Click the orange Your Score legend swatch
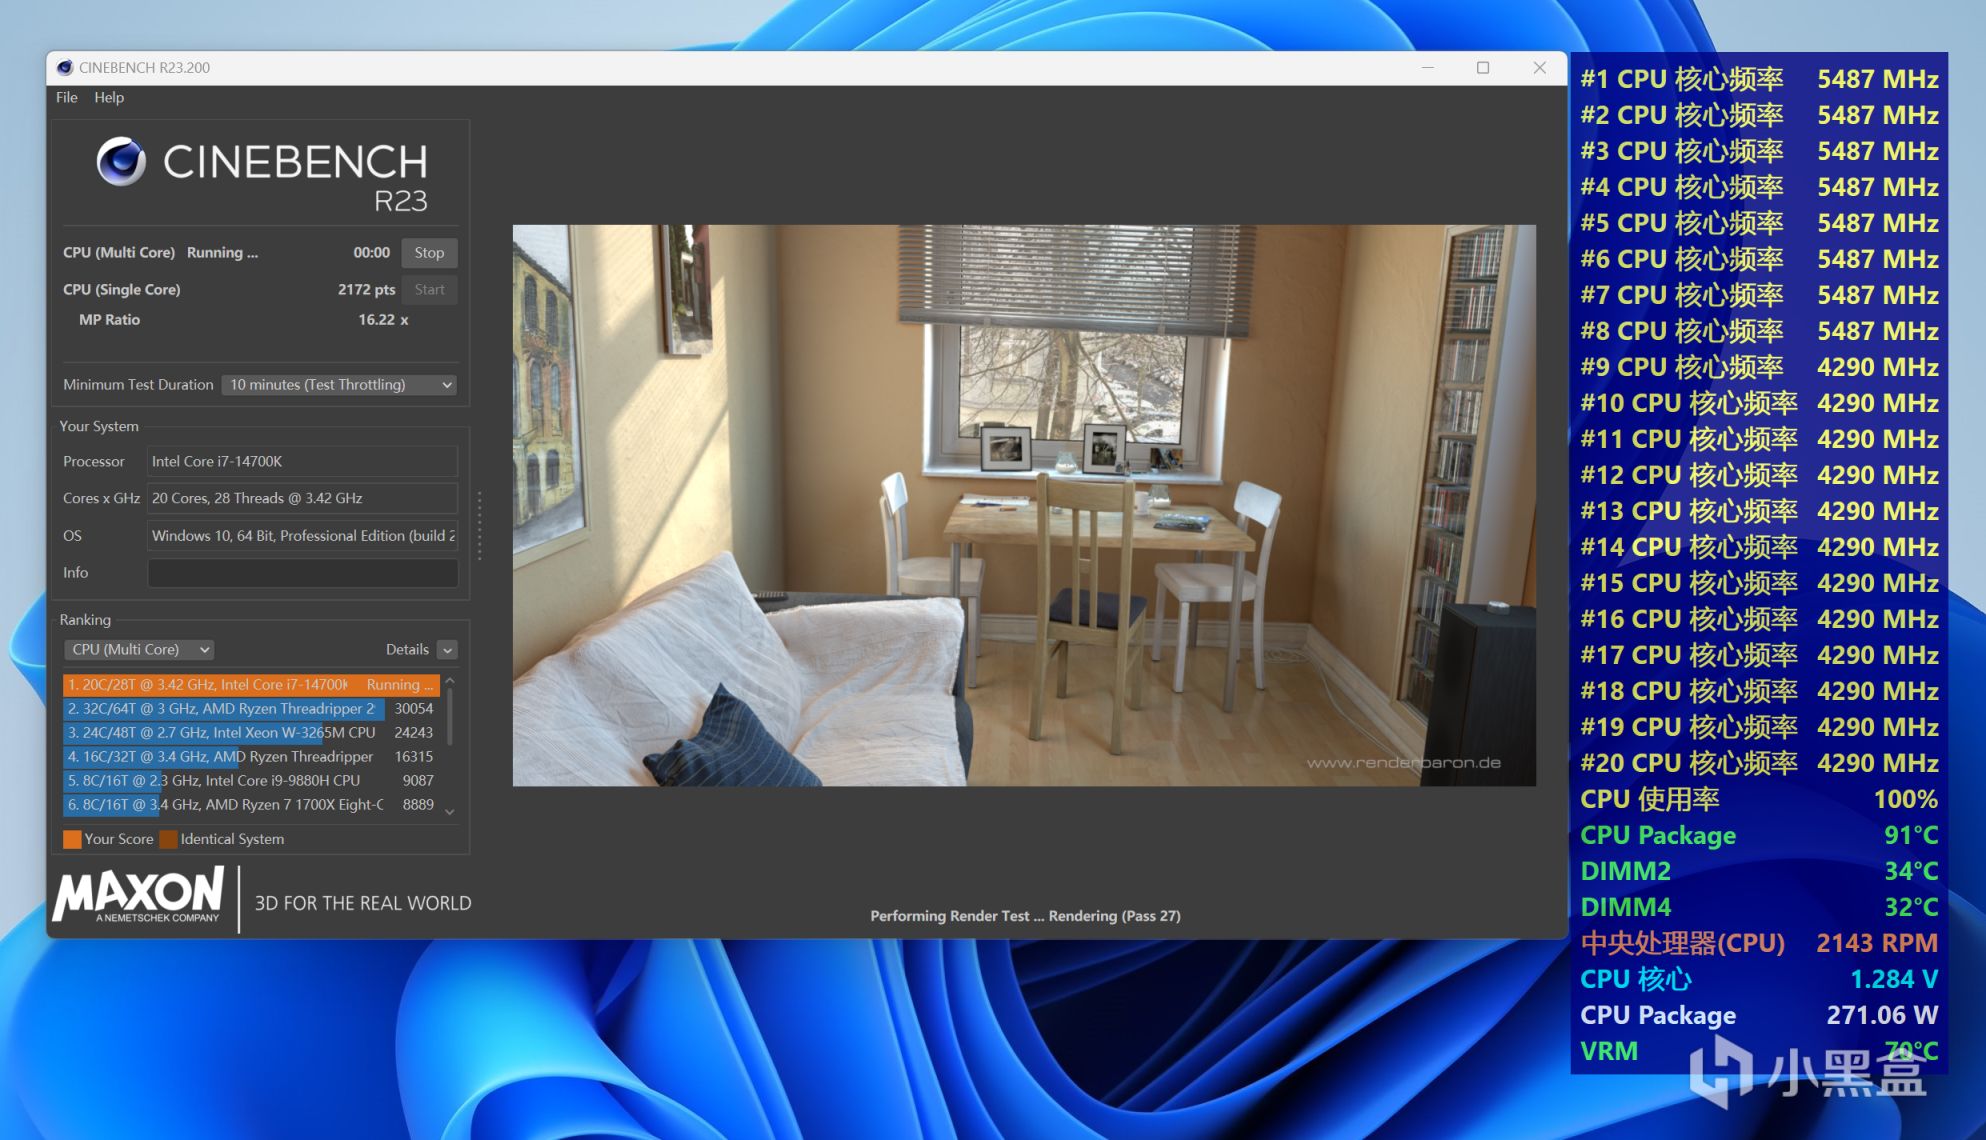Image resolution: width=1986 pixels, height=1140 pixels. 72,839
